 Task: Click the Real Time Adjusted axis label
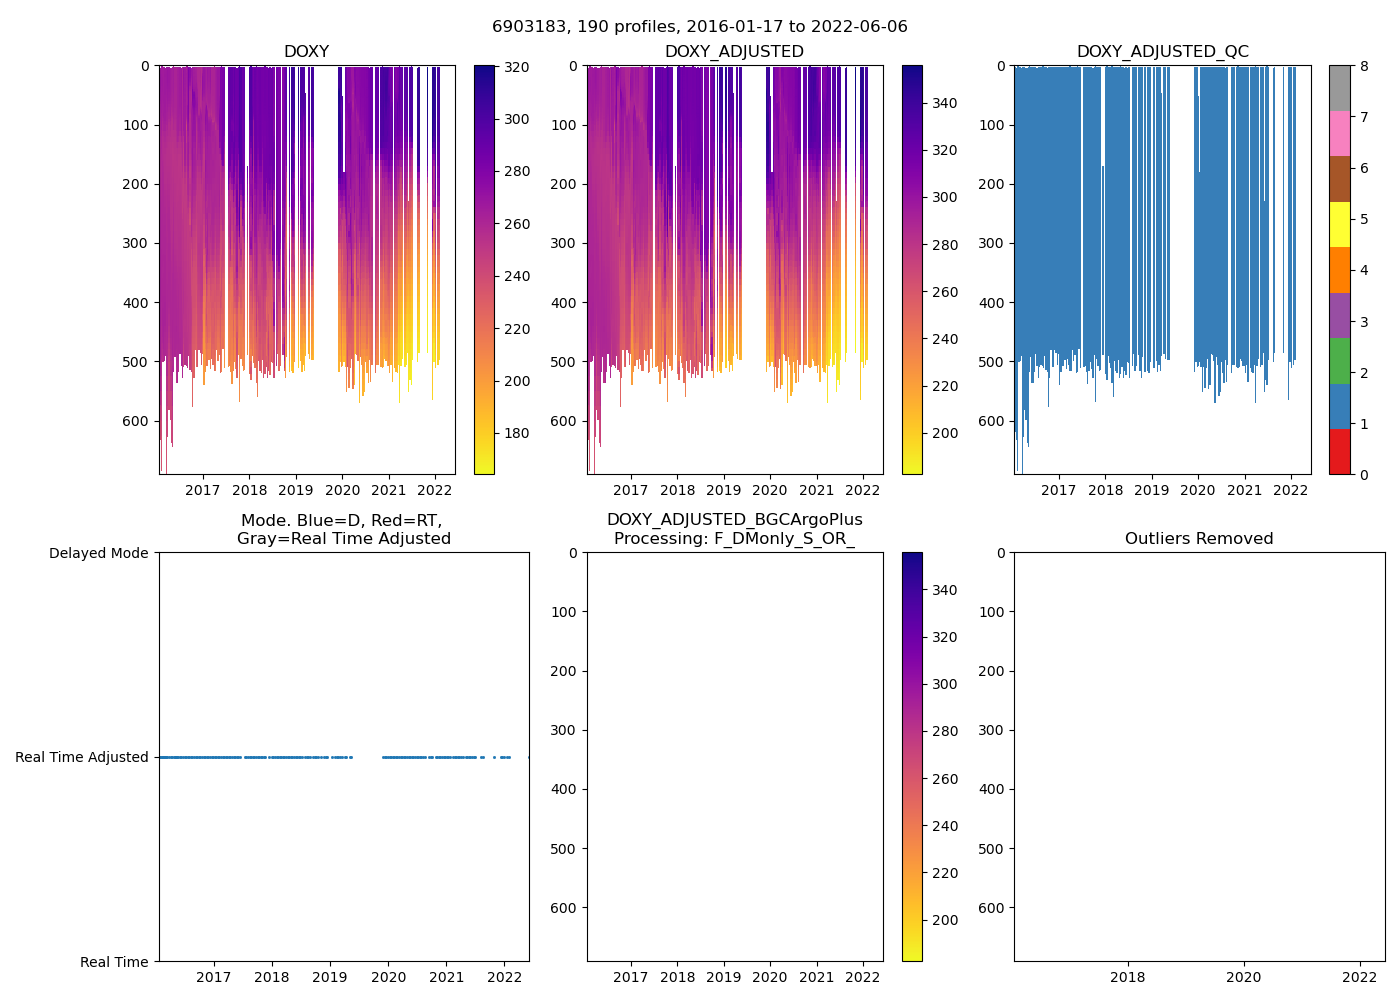(x=82, y=758)
